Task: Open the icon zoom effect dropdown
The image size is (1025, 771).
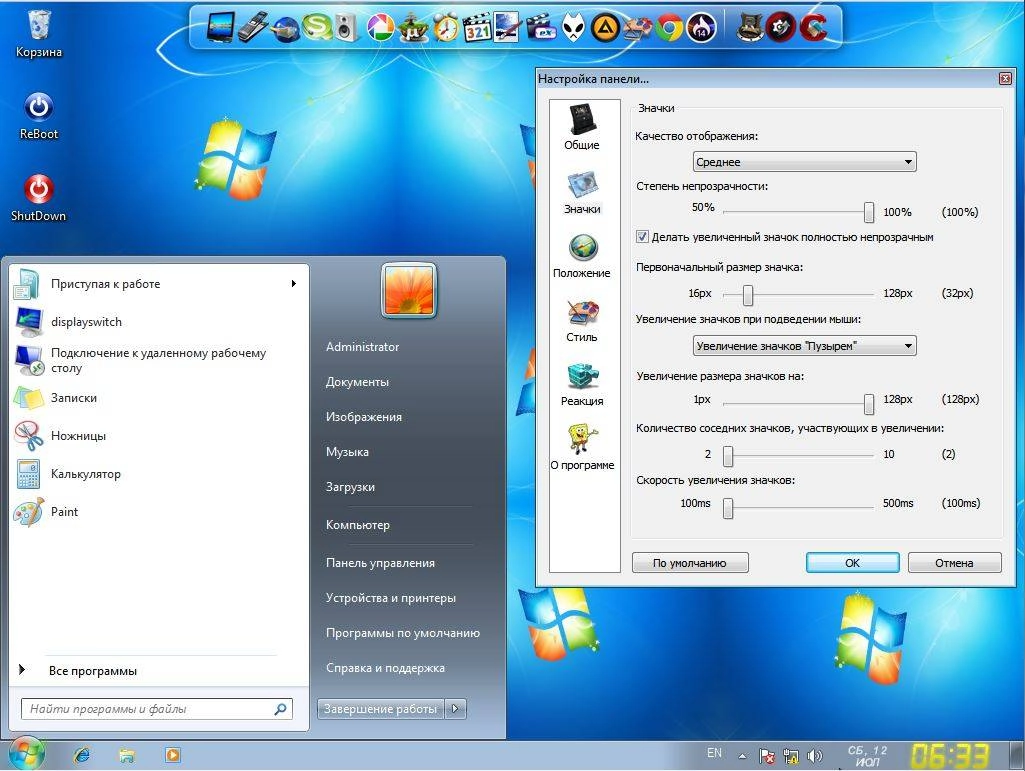Action: [x=803, y=345]
